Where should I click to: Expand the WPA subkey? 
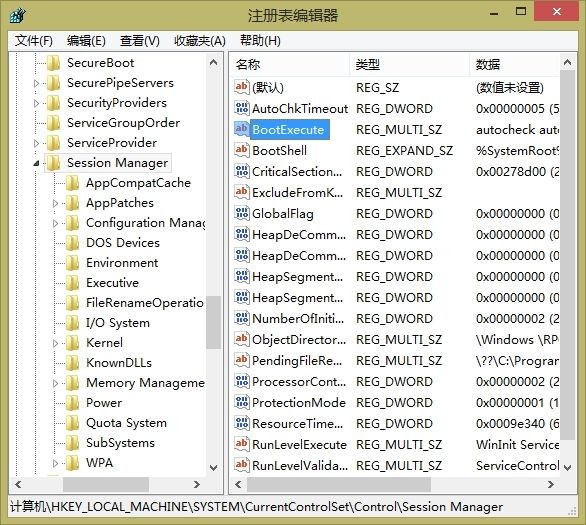(x=55, y=463)
